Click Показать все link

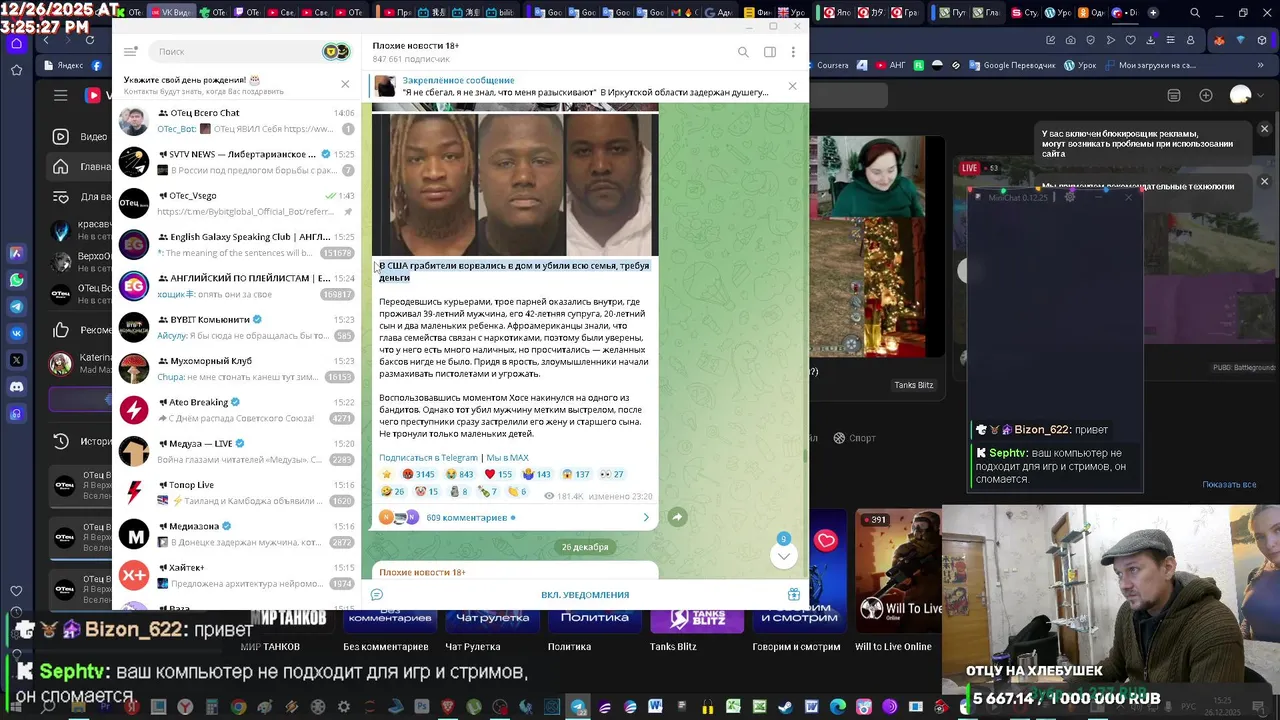1229,485
